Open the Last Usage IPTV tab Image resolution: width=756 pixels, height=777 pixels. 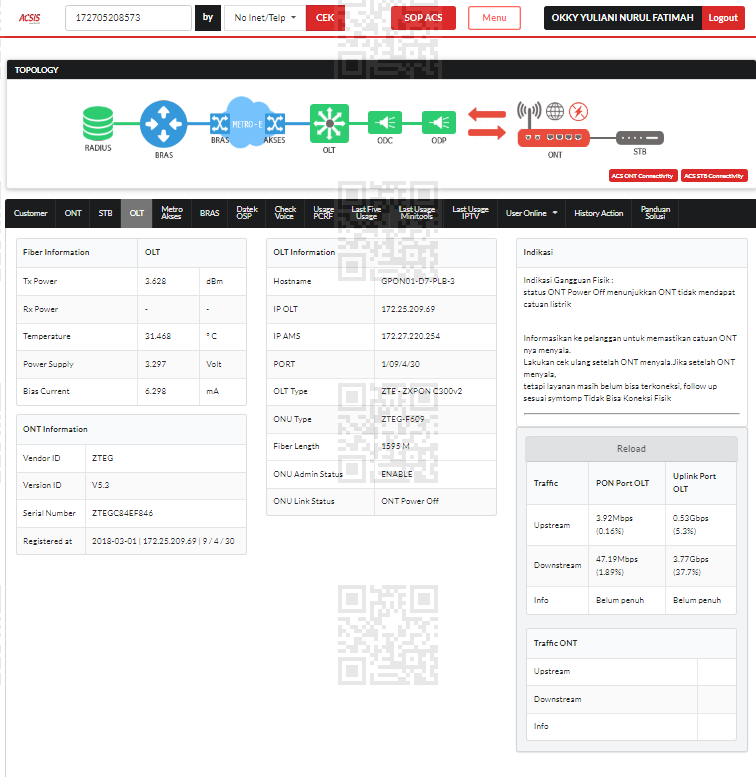click(470, 213)
